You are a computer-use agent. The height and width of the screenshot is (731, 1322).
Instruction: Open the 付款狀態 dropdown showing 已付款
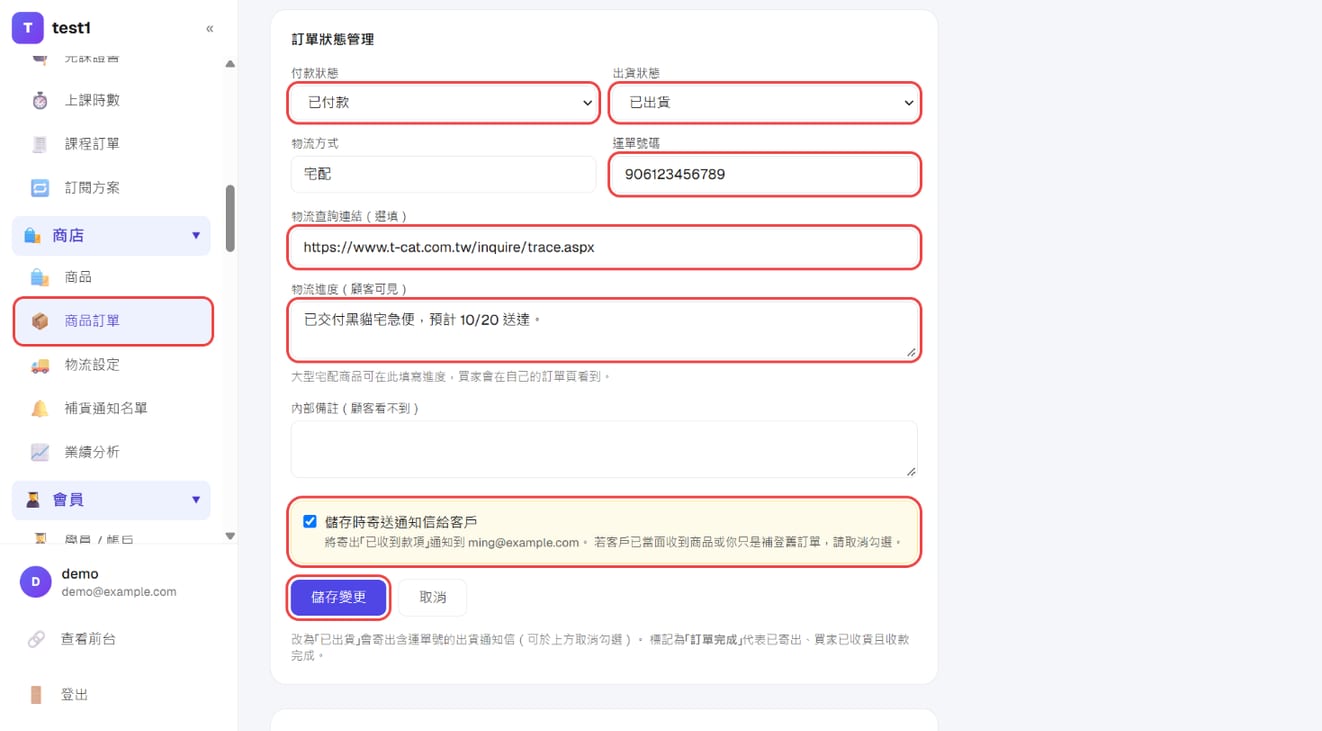pyautogui.click(x=443, y=102)
